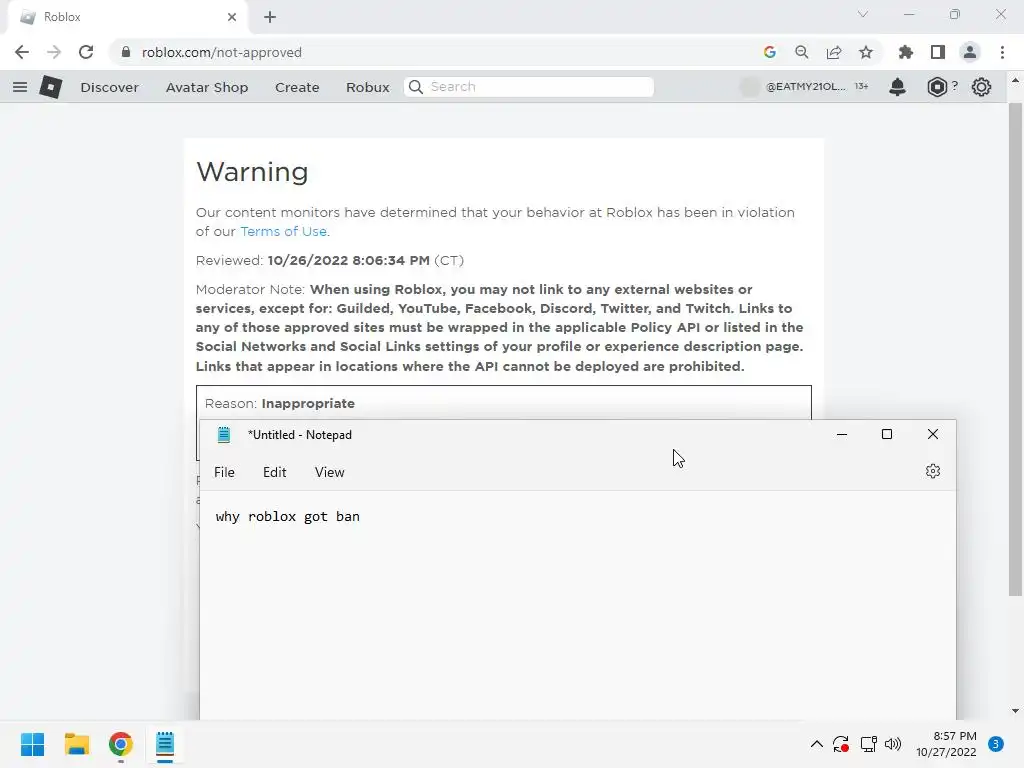The height and width of the screenshot is (768, 1024).
Task: Open Notepad File menu
Action: pyautogui.click(x=224, y=472)
